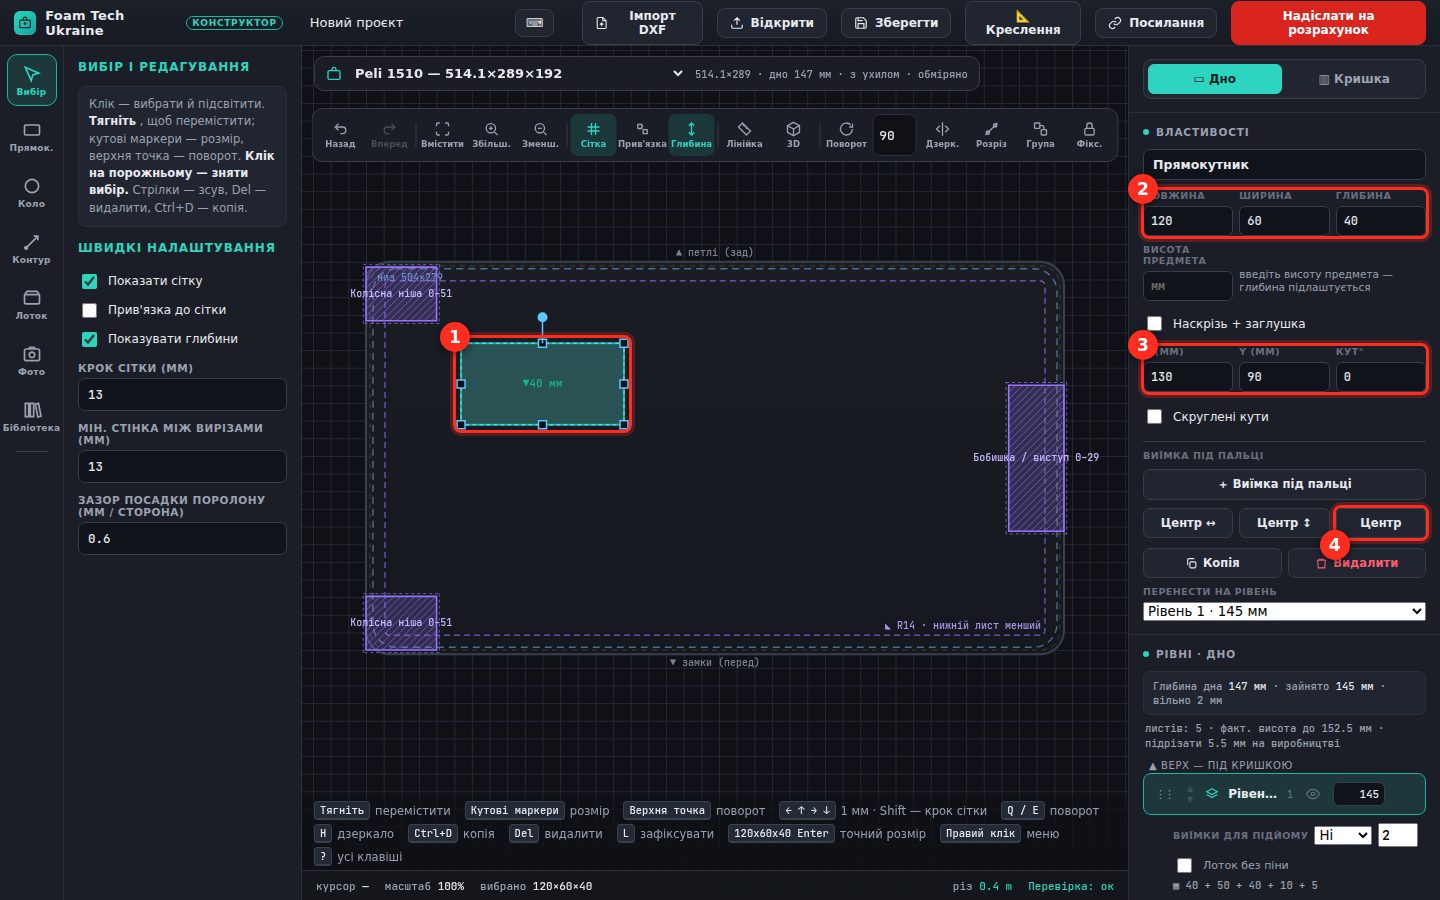Uncheck Показати сітку checkbox
The height and width of the screenshot is (900, 1440).
point(89,281)
